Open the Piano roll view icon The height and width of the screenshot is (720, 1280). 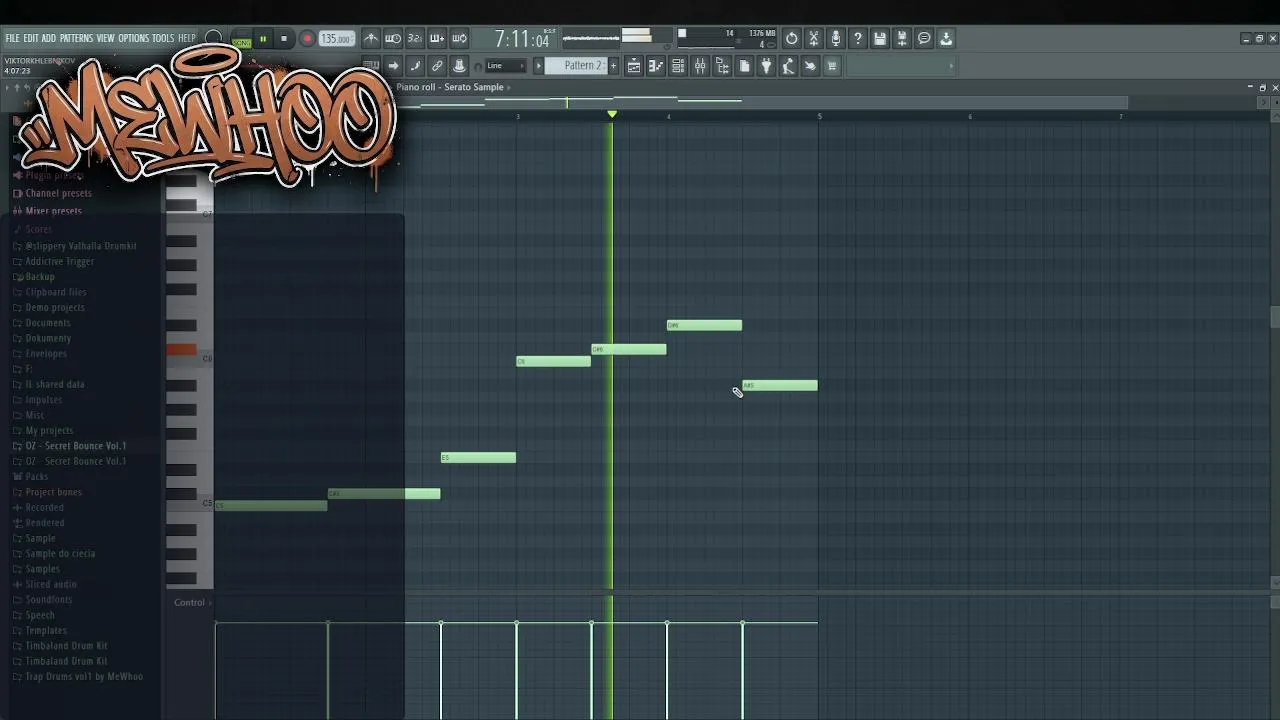coord(656,66)
